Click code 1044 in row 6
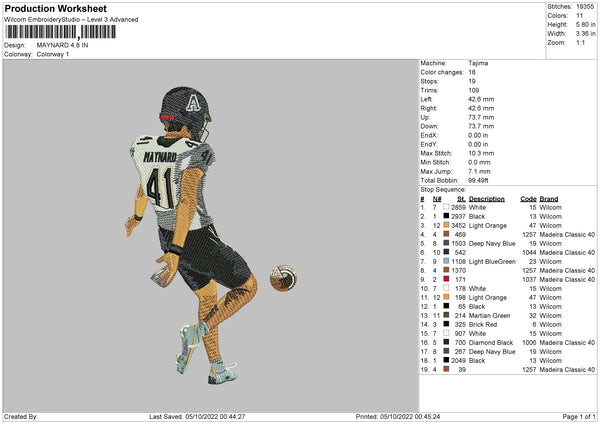Screen dimensions: 600x424 click(529, 252)
